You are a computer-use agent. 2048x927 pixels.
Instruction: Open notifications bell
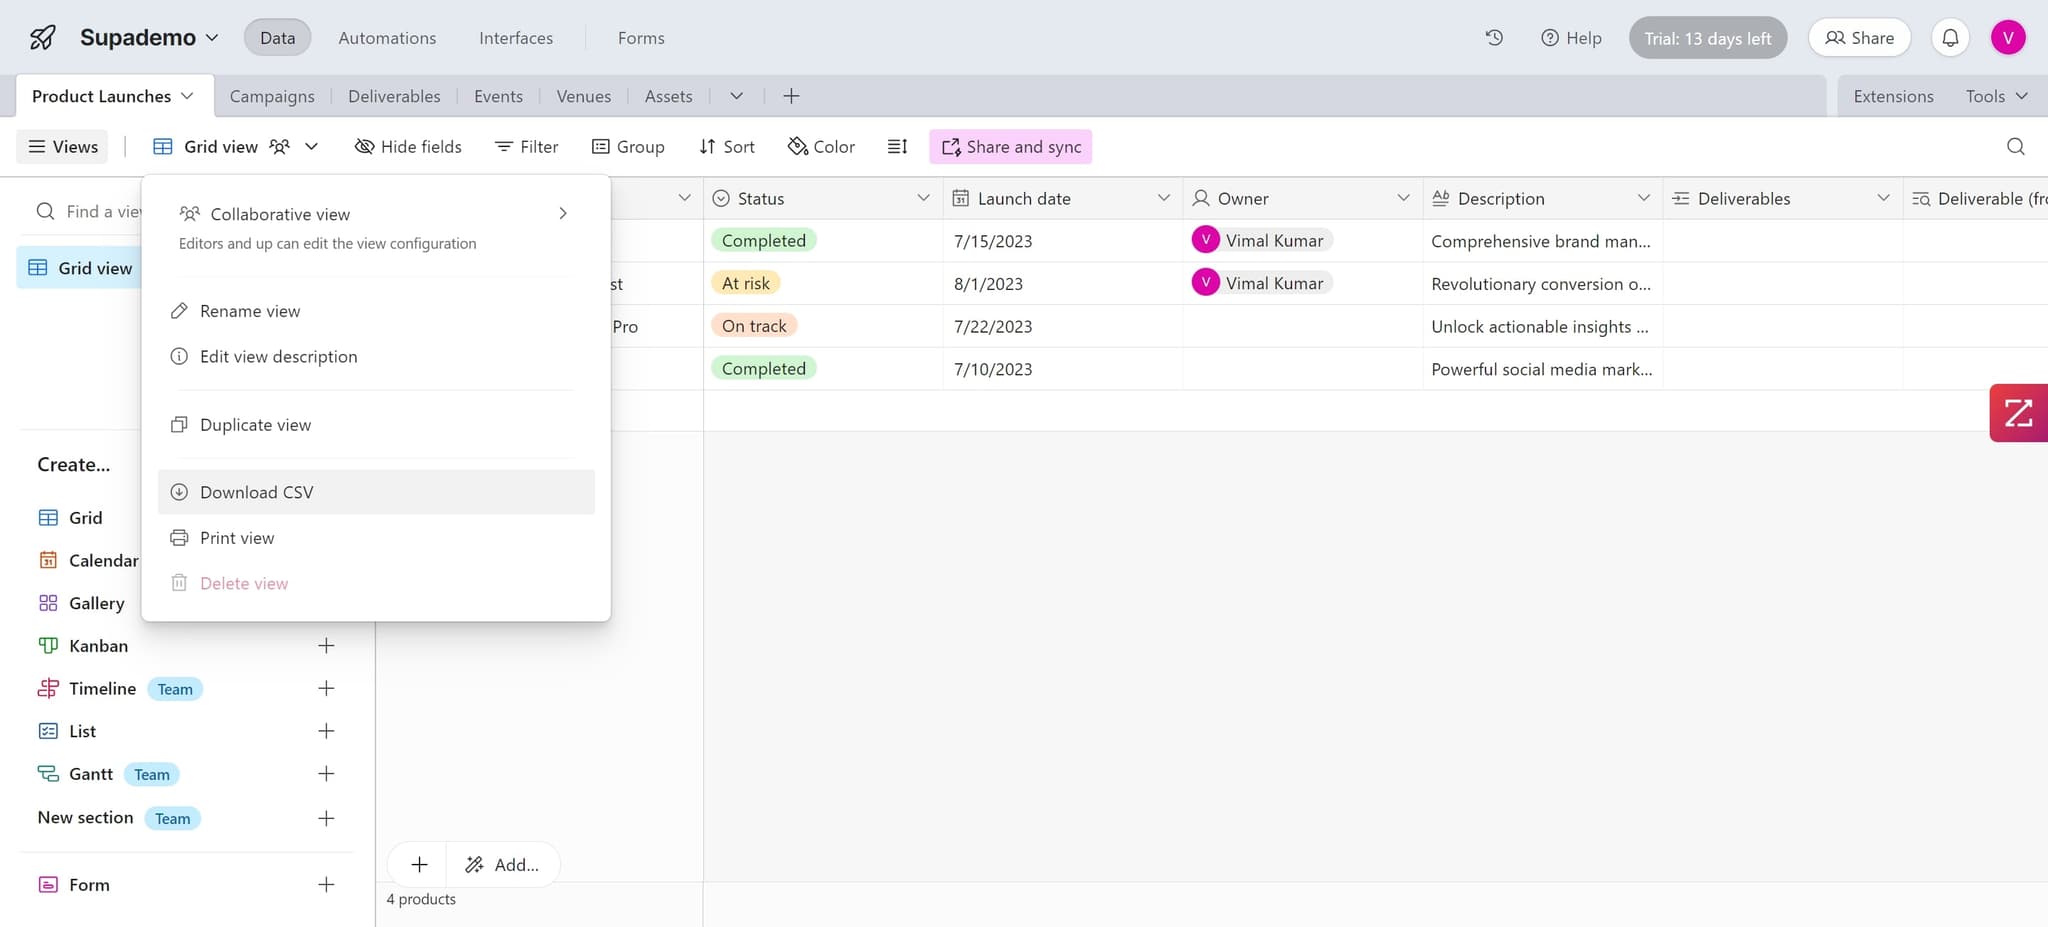coord(1949,37)
